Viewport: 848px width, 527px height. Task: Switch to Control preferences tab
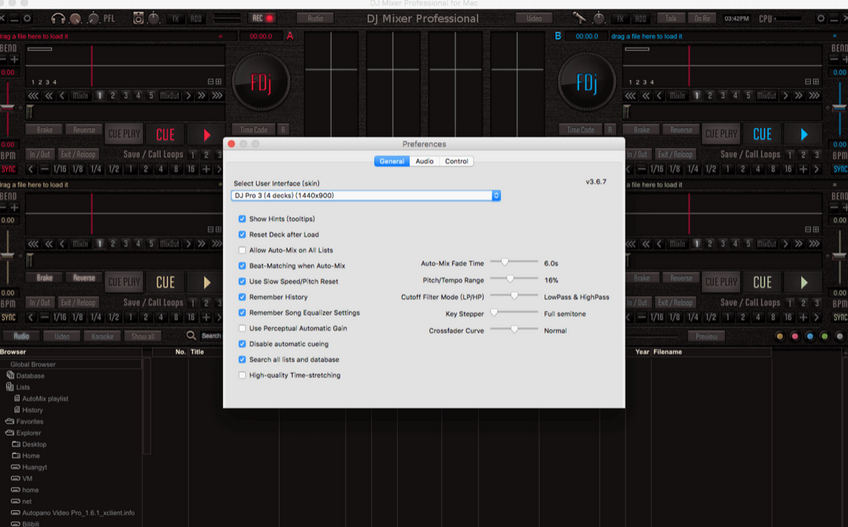pos(456,161)
